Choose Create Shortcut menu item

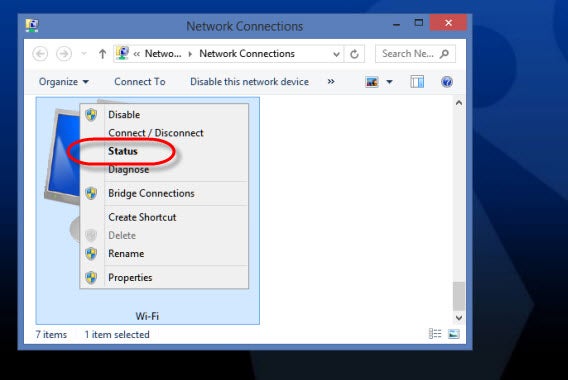tap(164, 217)
